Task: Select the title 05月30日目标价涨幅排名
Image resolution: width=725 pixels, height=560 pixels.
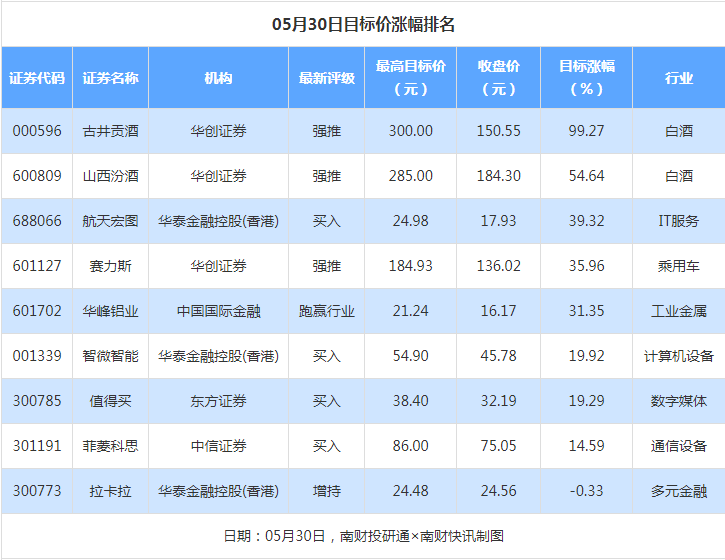Action: click(363, 24)
